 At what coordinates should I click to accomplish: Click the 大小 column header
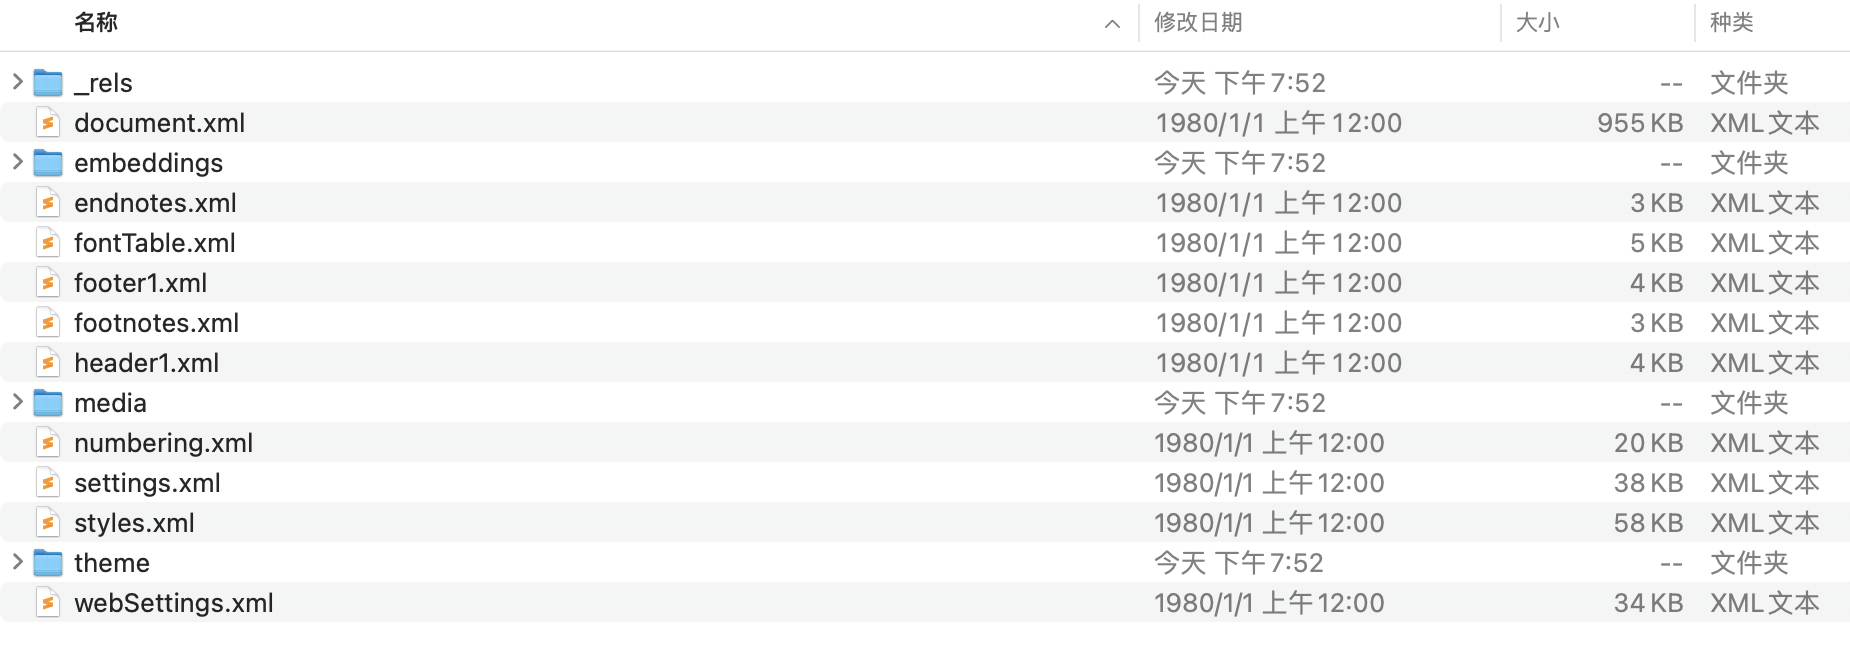[1537, 21]
